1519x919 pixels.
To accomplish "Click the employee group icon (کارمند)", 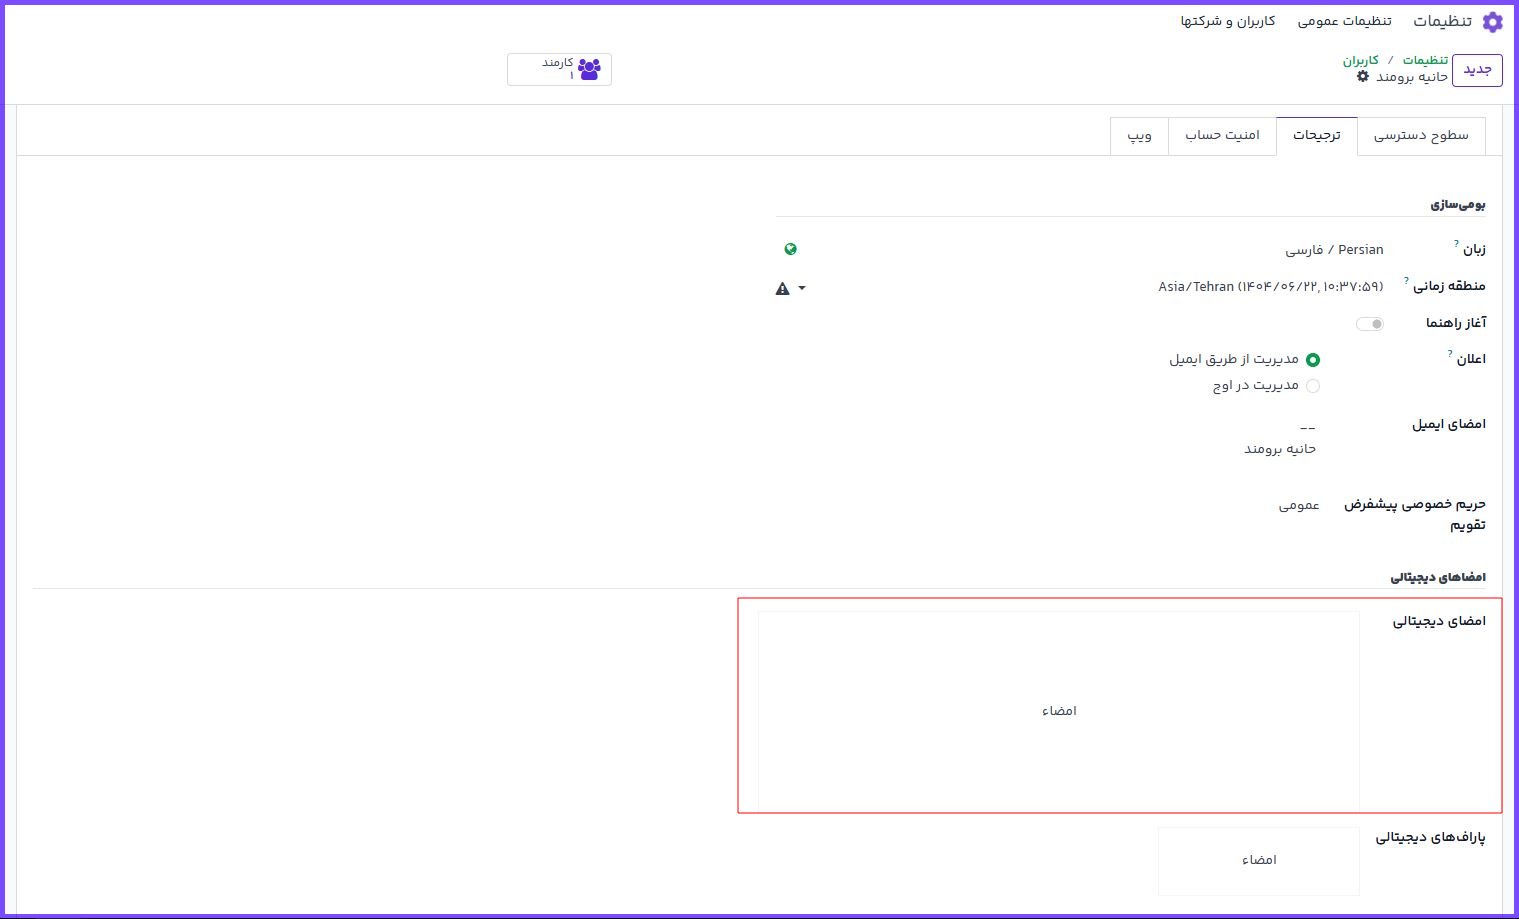I will pos(589,69).
